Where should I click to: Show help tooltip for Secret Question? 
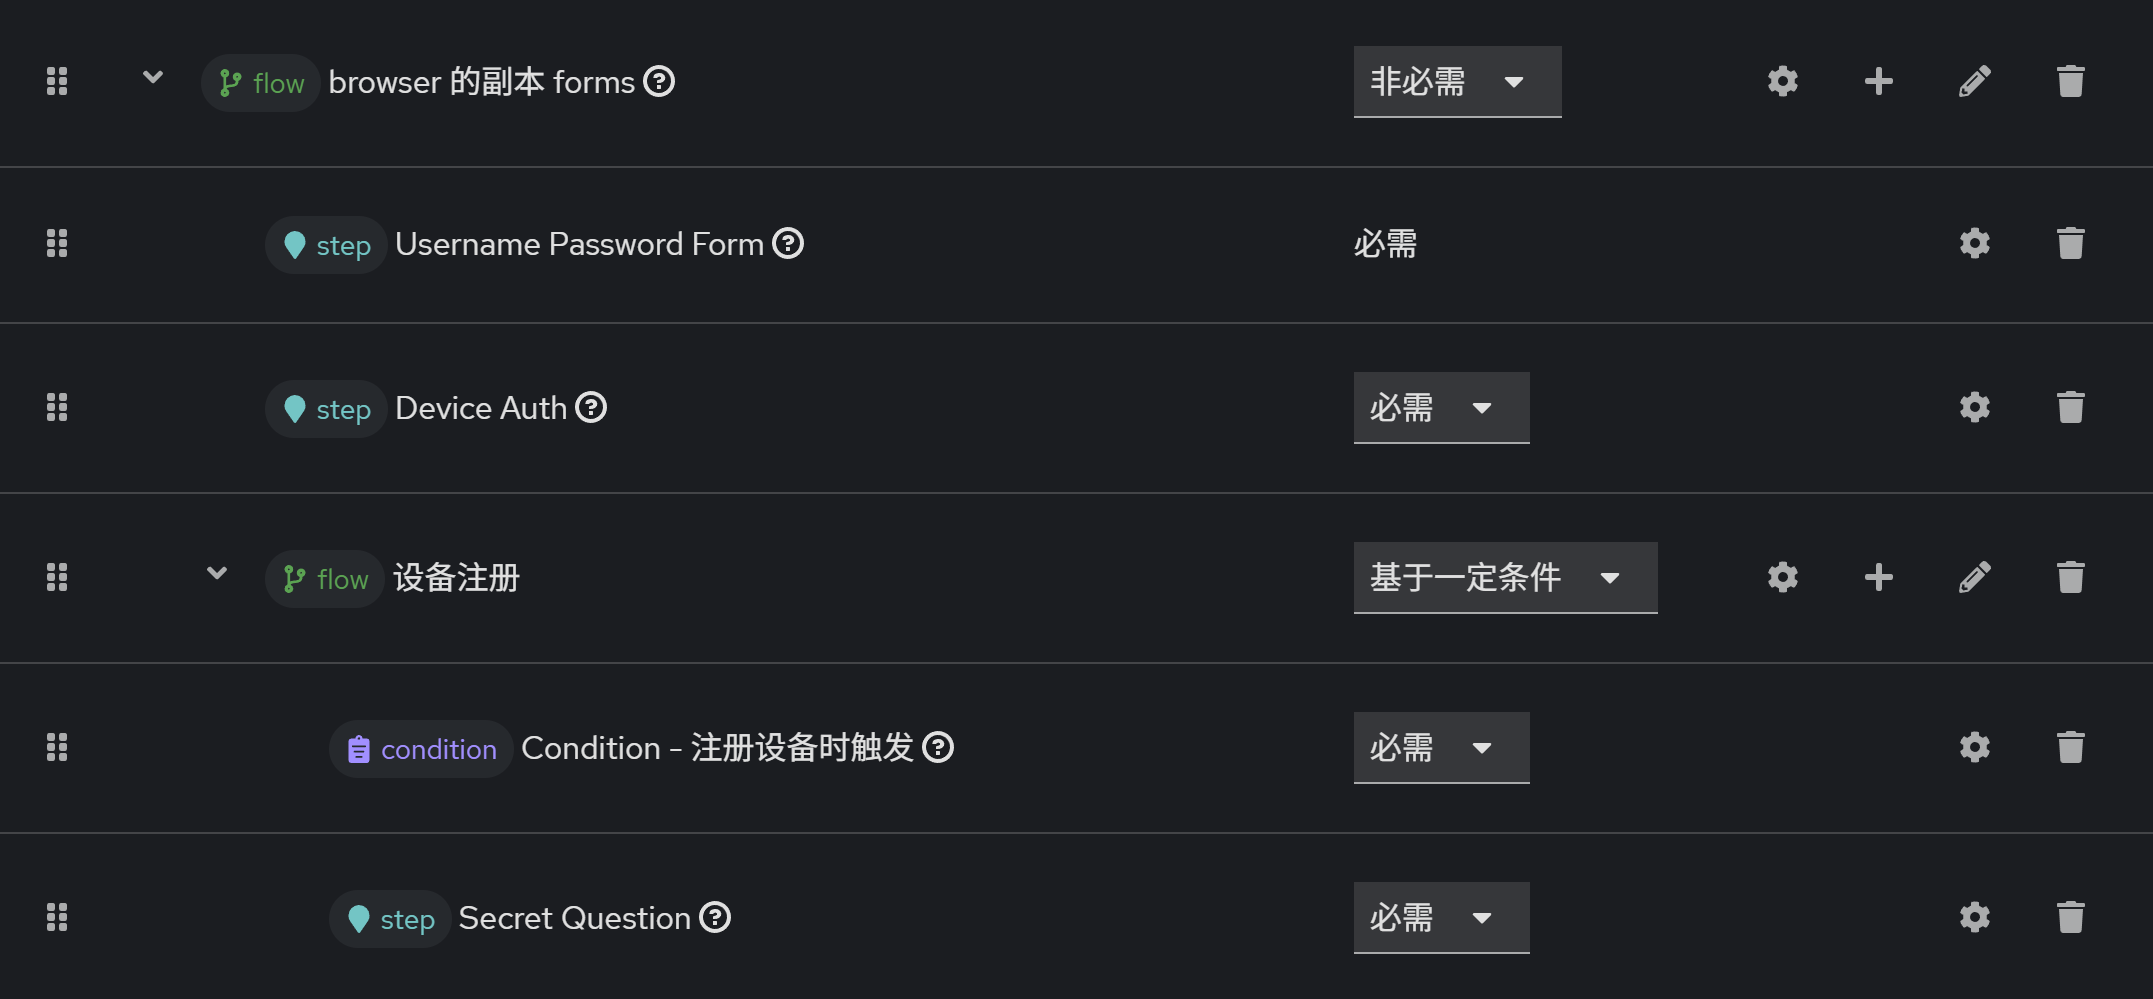click(x=715, y=917)
